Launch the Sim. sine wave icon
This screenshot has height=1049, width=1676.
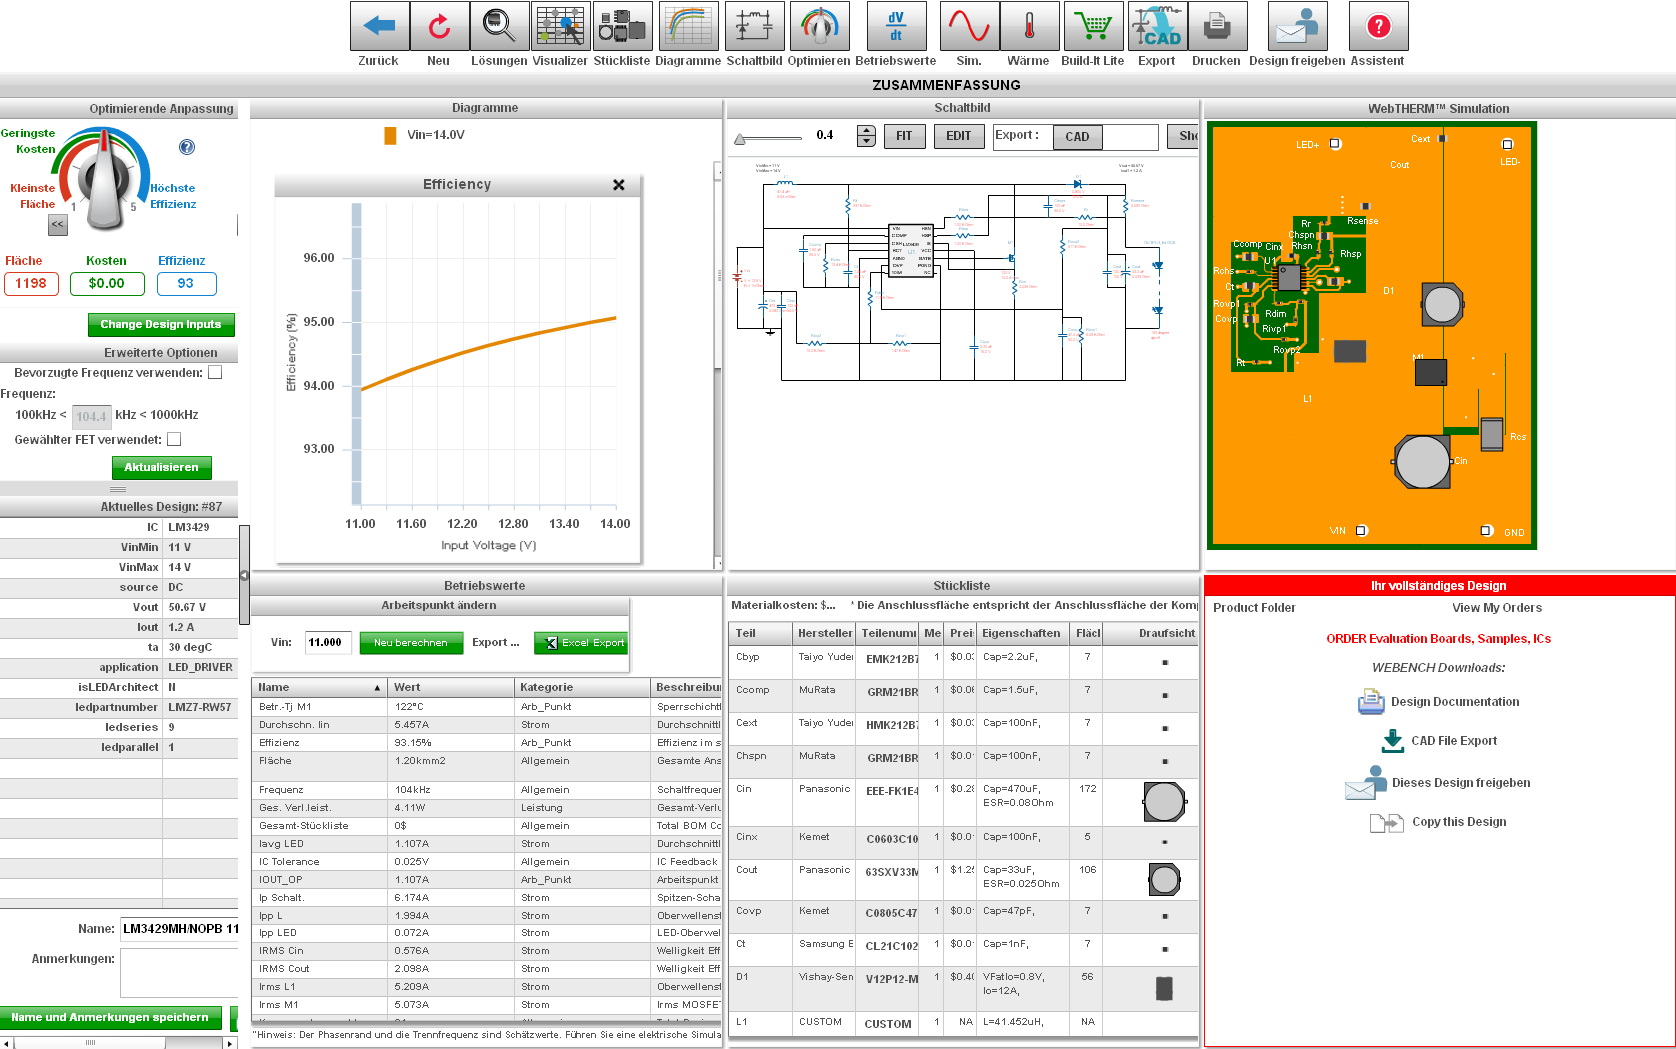tap(969, 26)
